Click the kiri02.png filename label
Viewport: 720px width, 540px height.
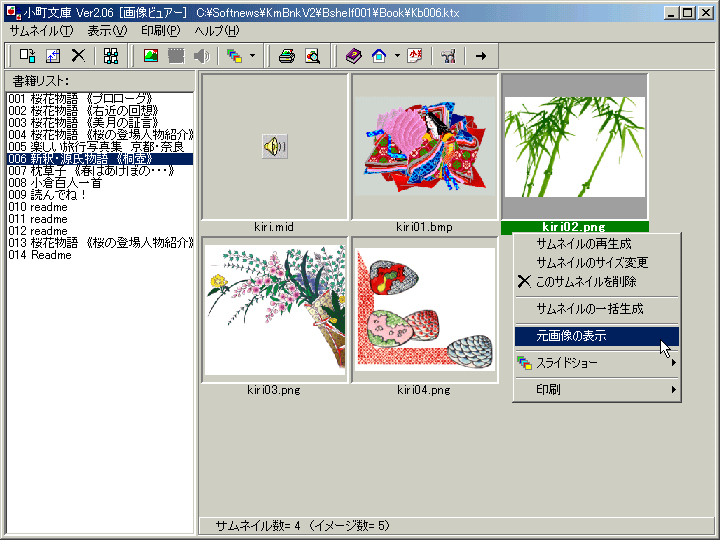[574, 226]
